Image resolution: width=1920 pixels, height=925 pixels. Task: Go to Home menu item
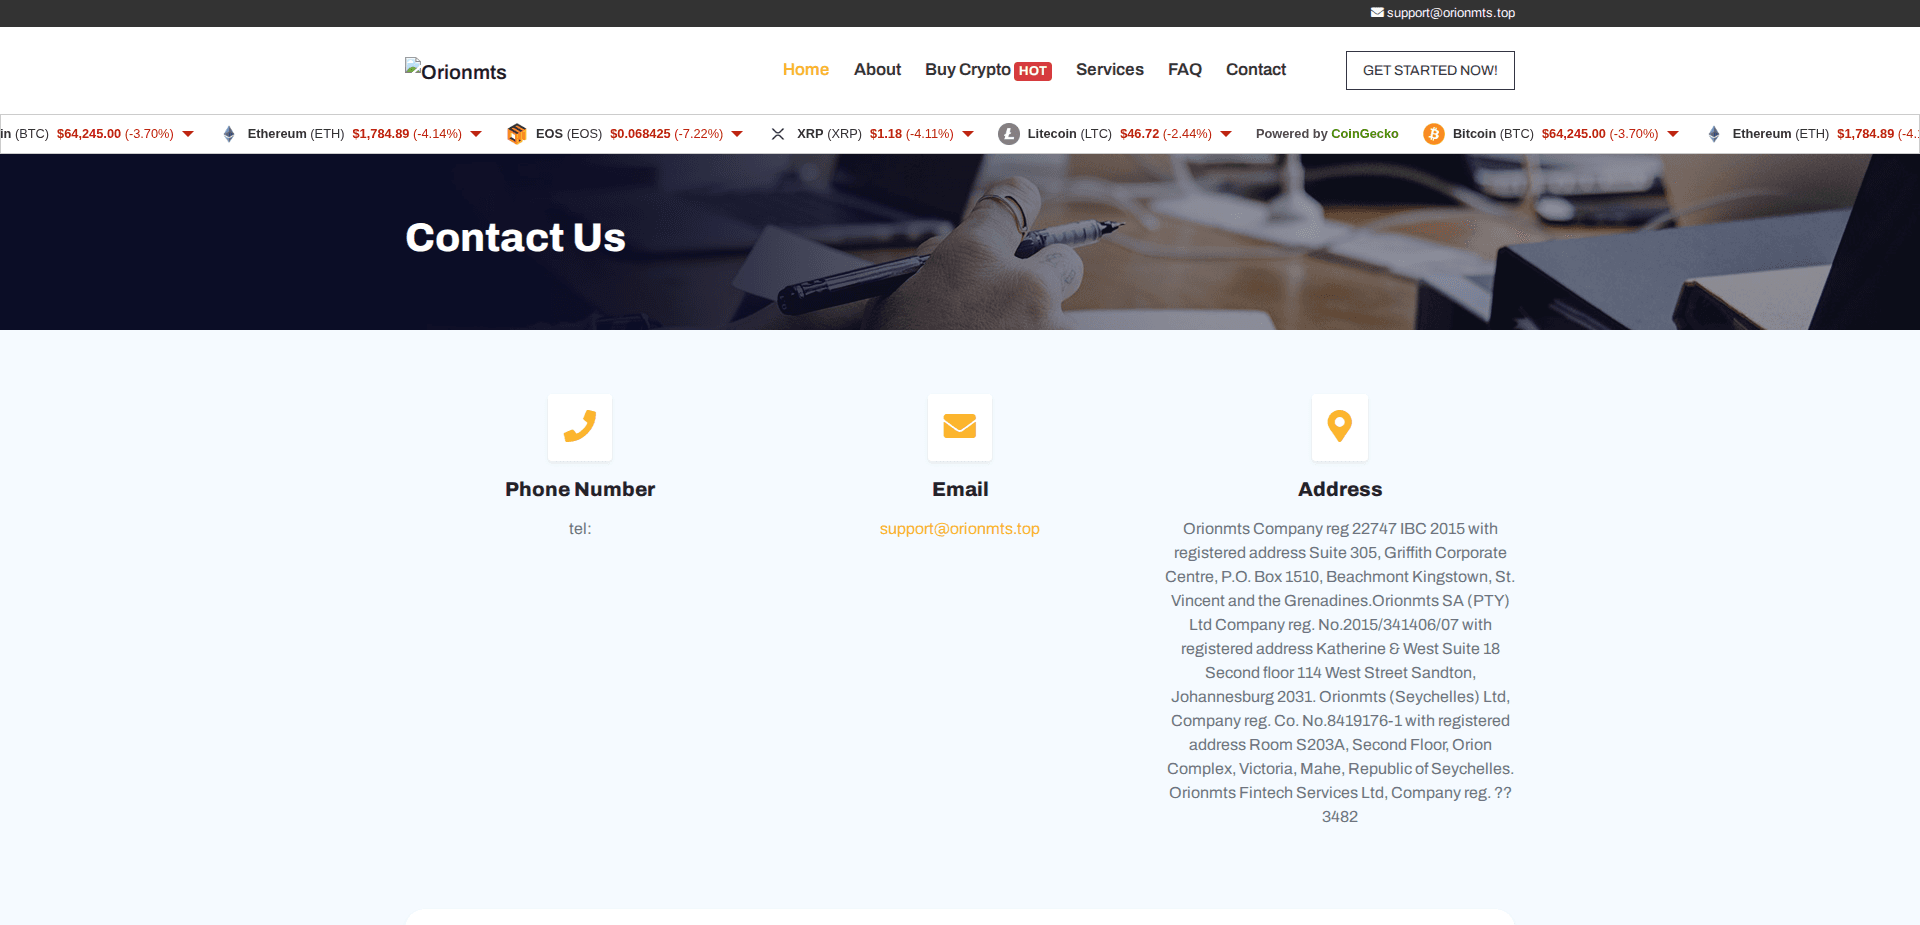tap(805, 69)
